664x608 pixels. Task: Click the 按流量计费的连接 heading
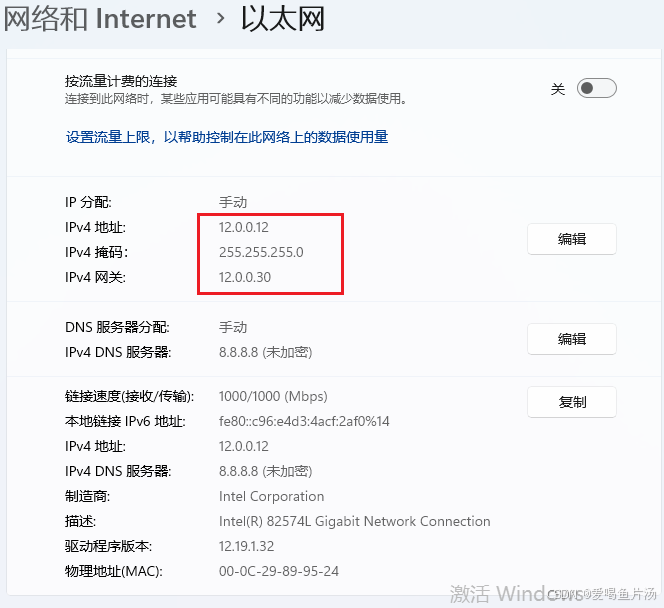click(x=121, y=81)
